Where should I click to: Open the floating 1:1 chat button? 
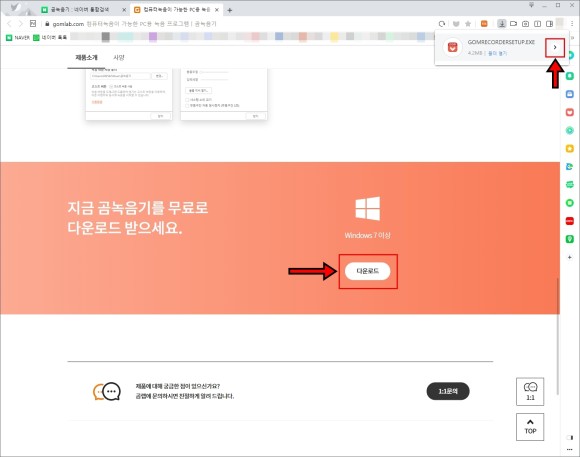click(x=530, y=392)
